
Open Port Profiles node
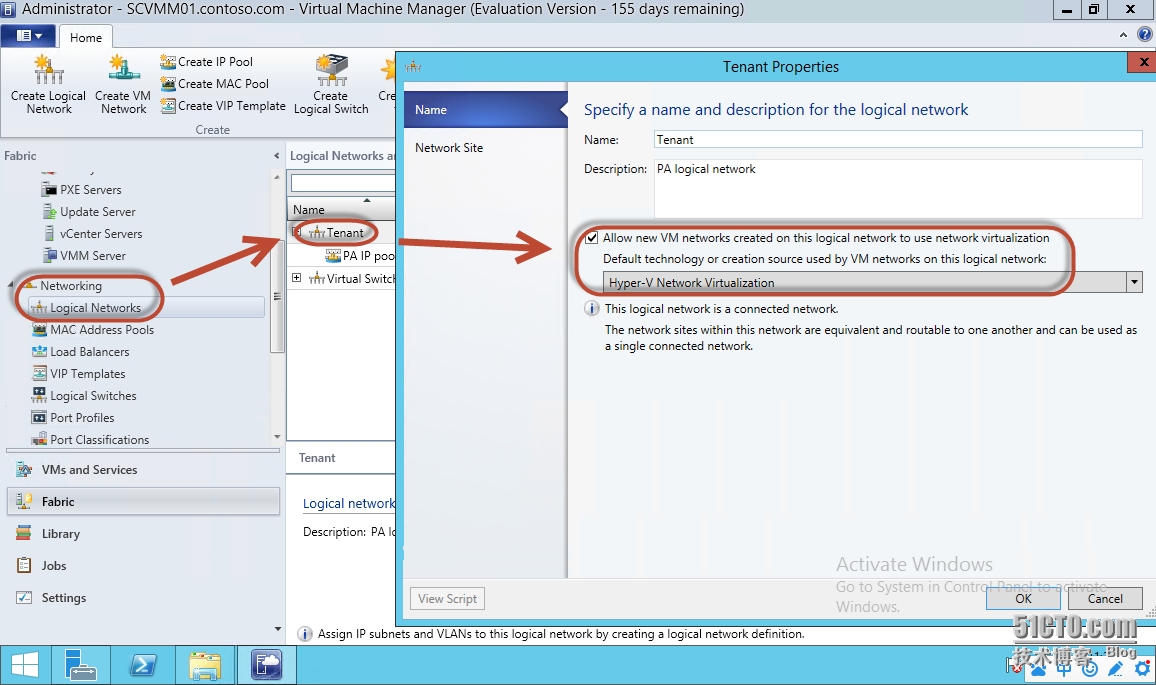(73, 417)
